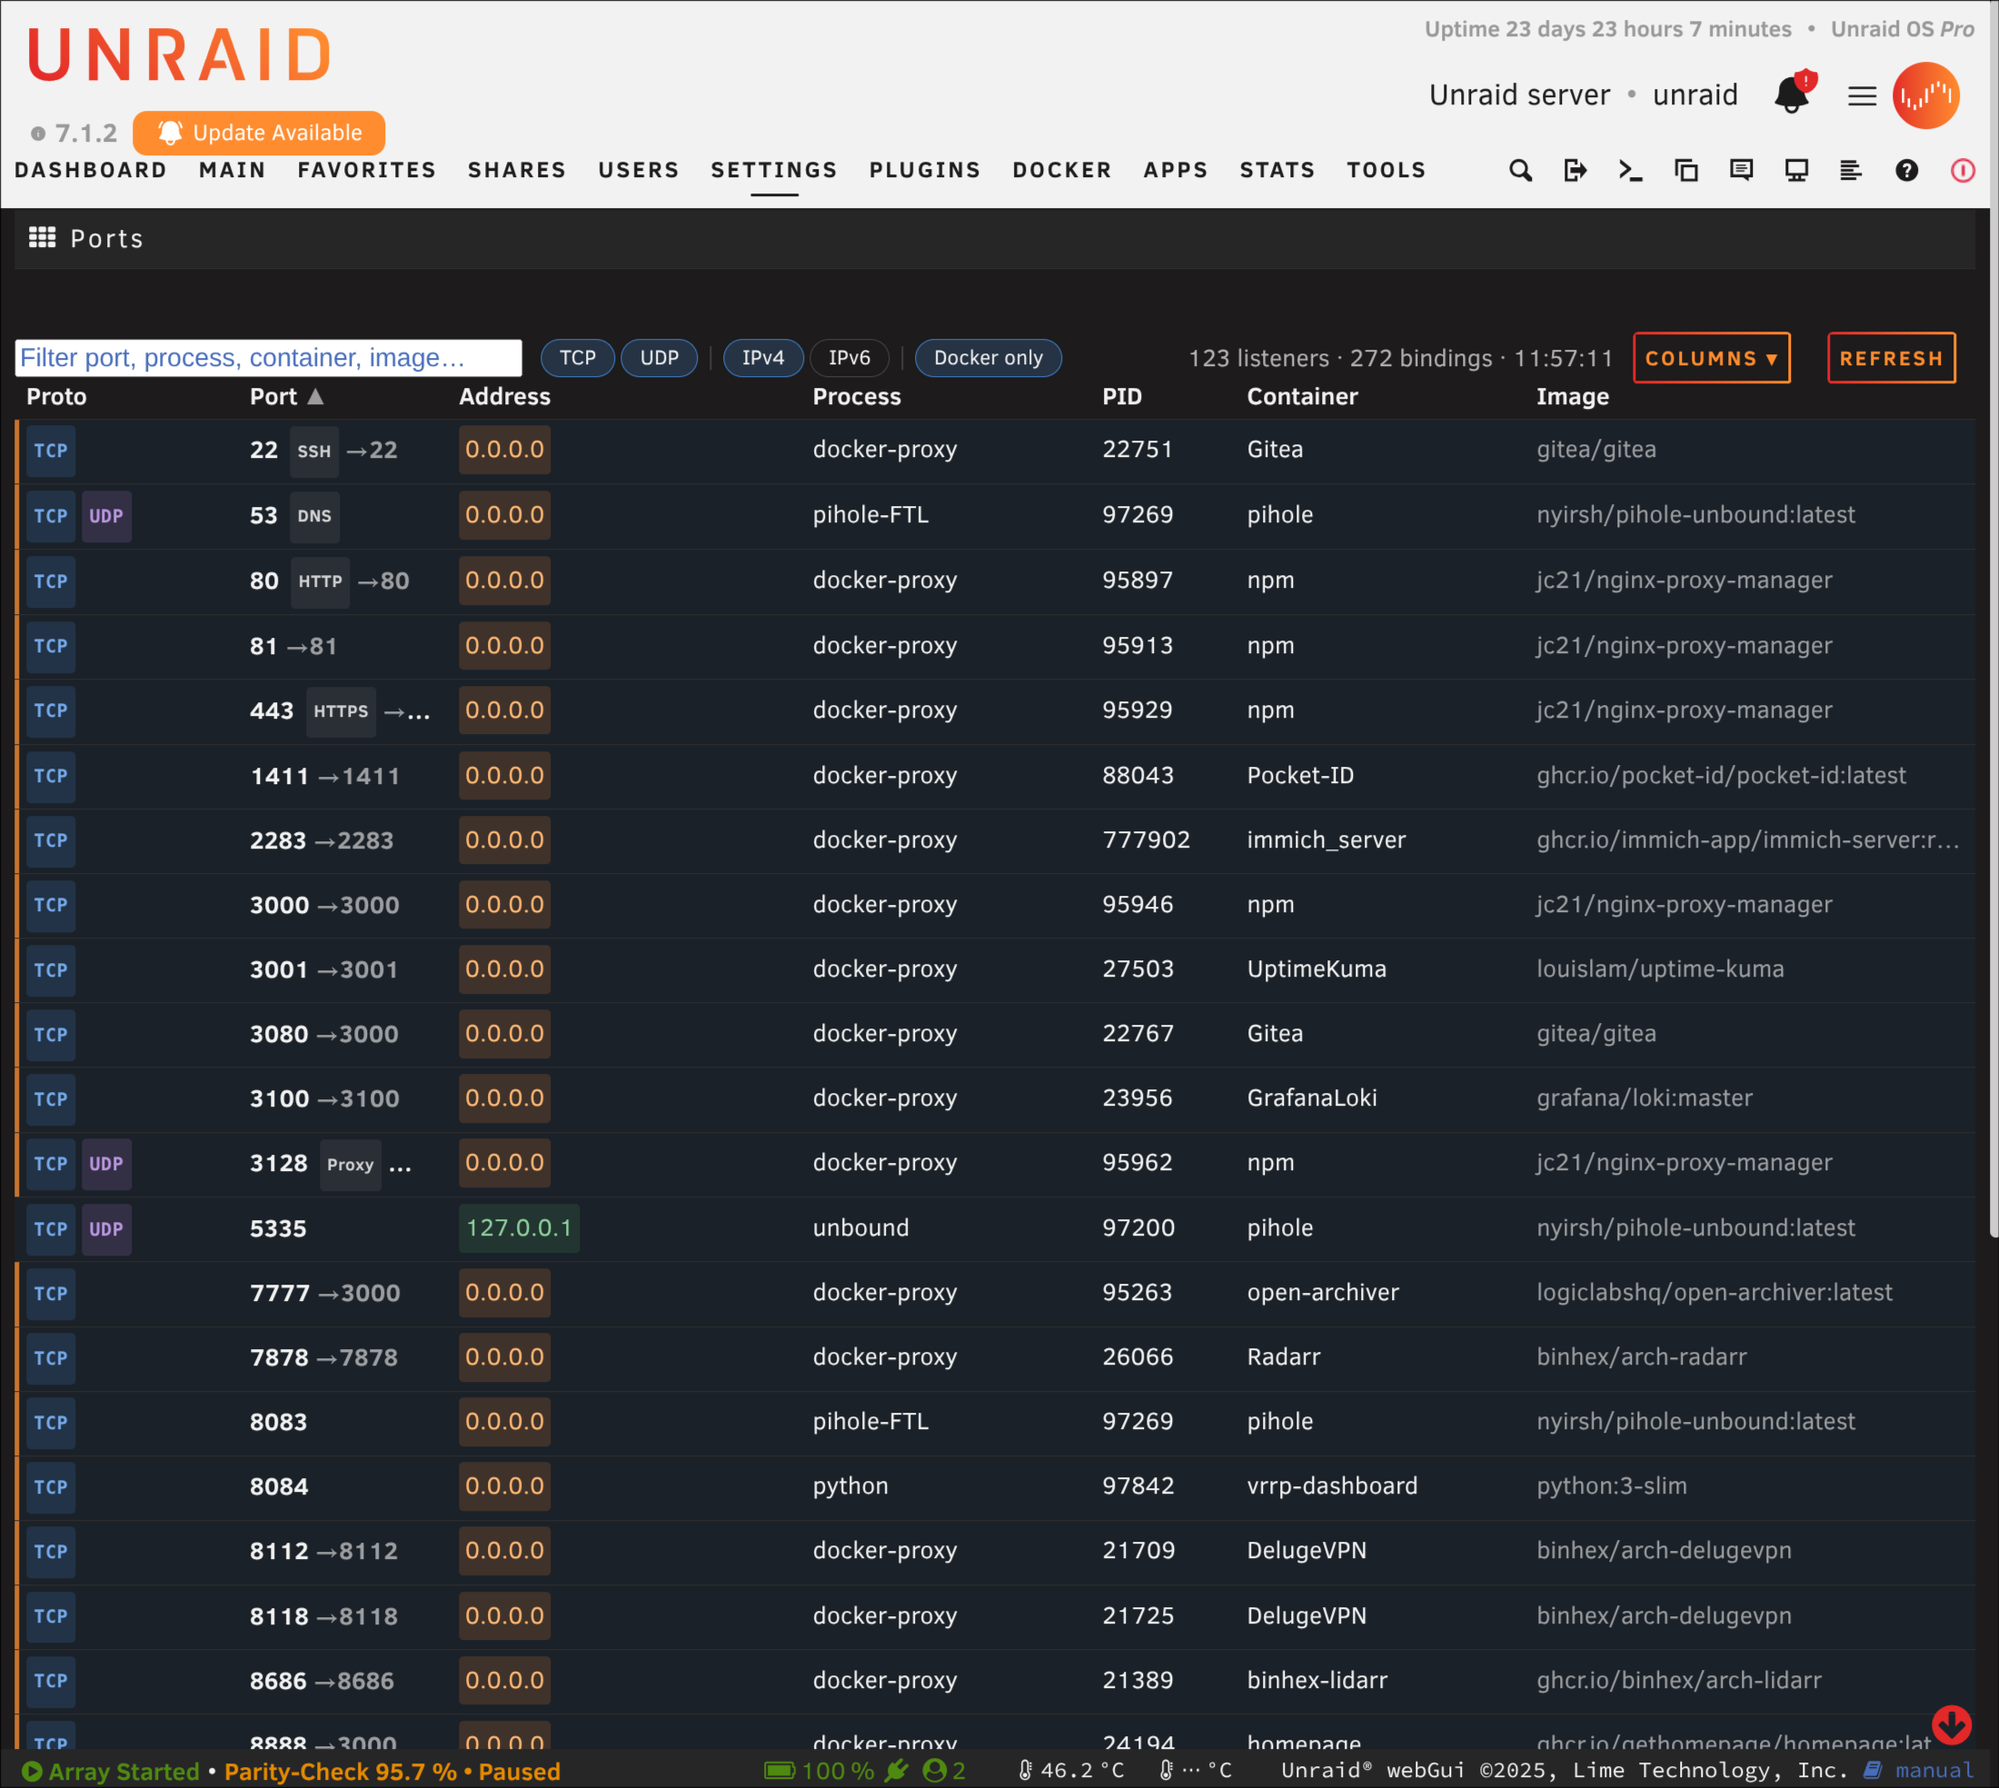Sort by the Container column header
The image size is (1999, 1788).
coord(1302,397)
